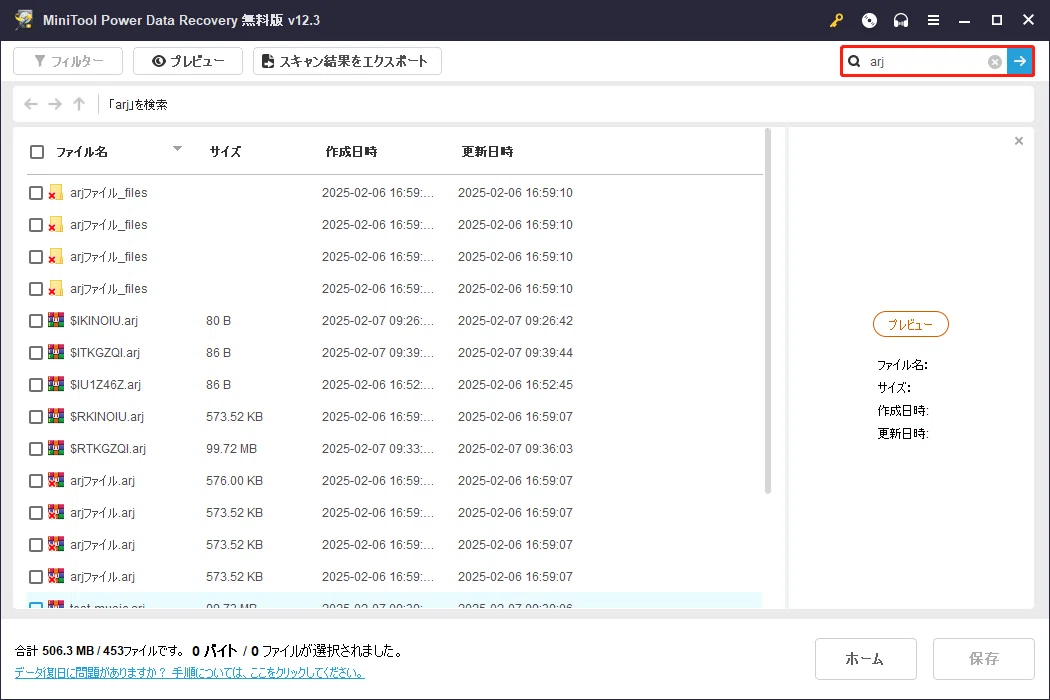
Task: Select the $RKINOIU.arj file name
Action: pos(107,417)
